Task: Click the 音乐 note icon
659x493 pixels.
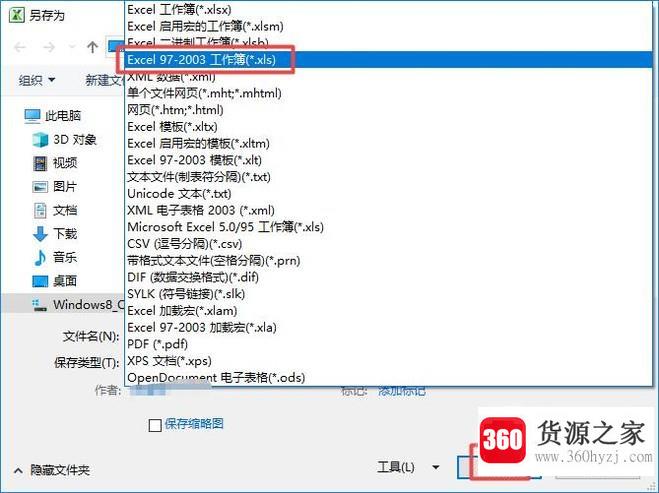Action: pos(40,257)
